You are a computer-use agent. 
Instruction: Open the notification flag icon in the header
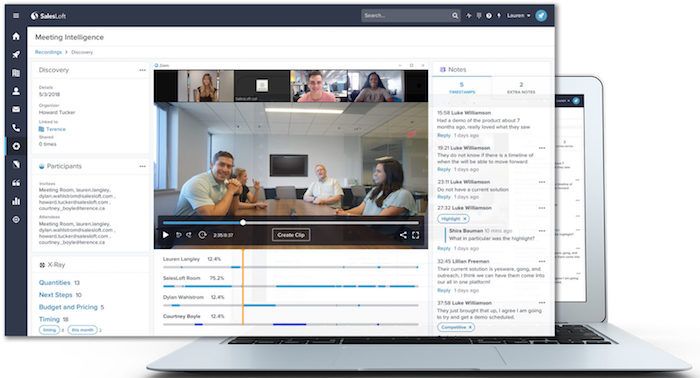[x=479, y=16]
